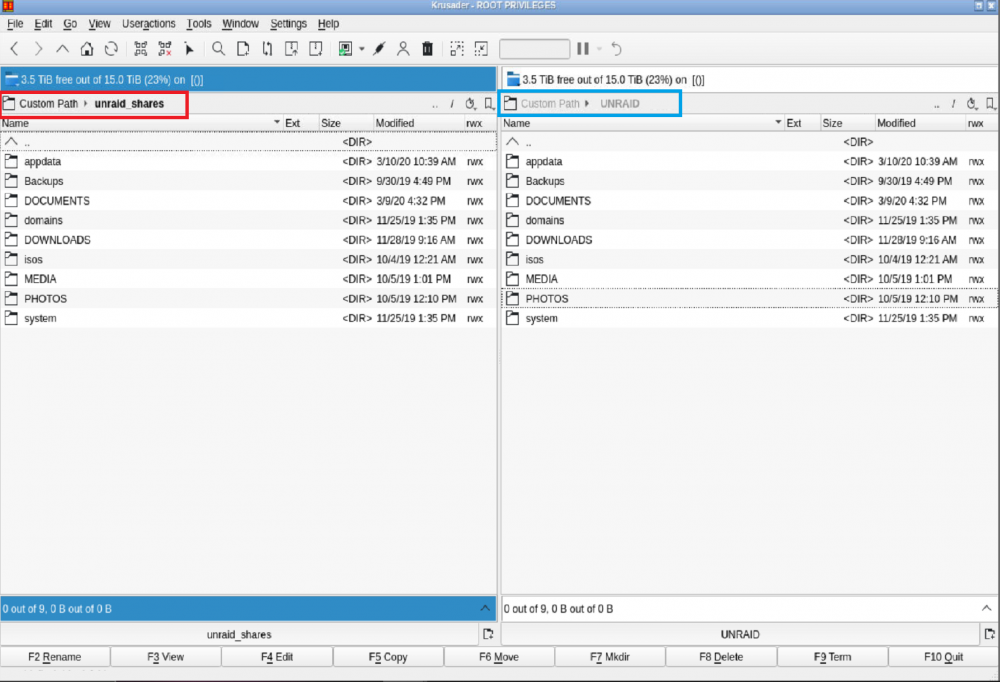
Task: Open Search with the magnifier icon
Action: tap(219, 48)
